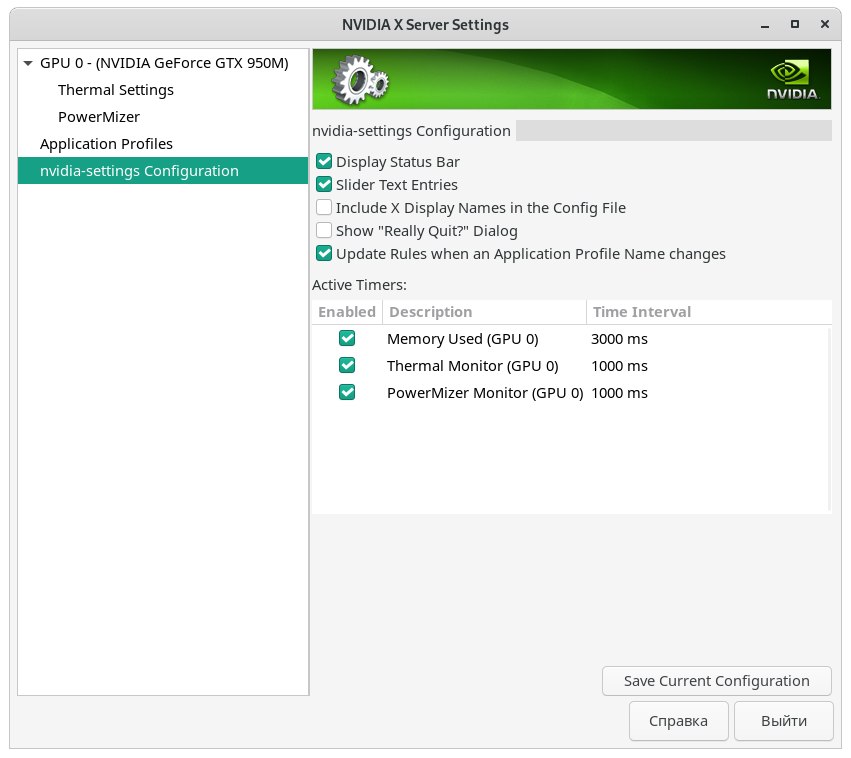851x758 pixels.
Task: Click the 3000 ms time interval value
Action: click(619, 339)
